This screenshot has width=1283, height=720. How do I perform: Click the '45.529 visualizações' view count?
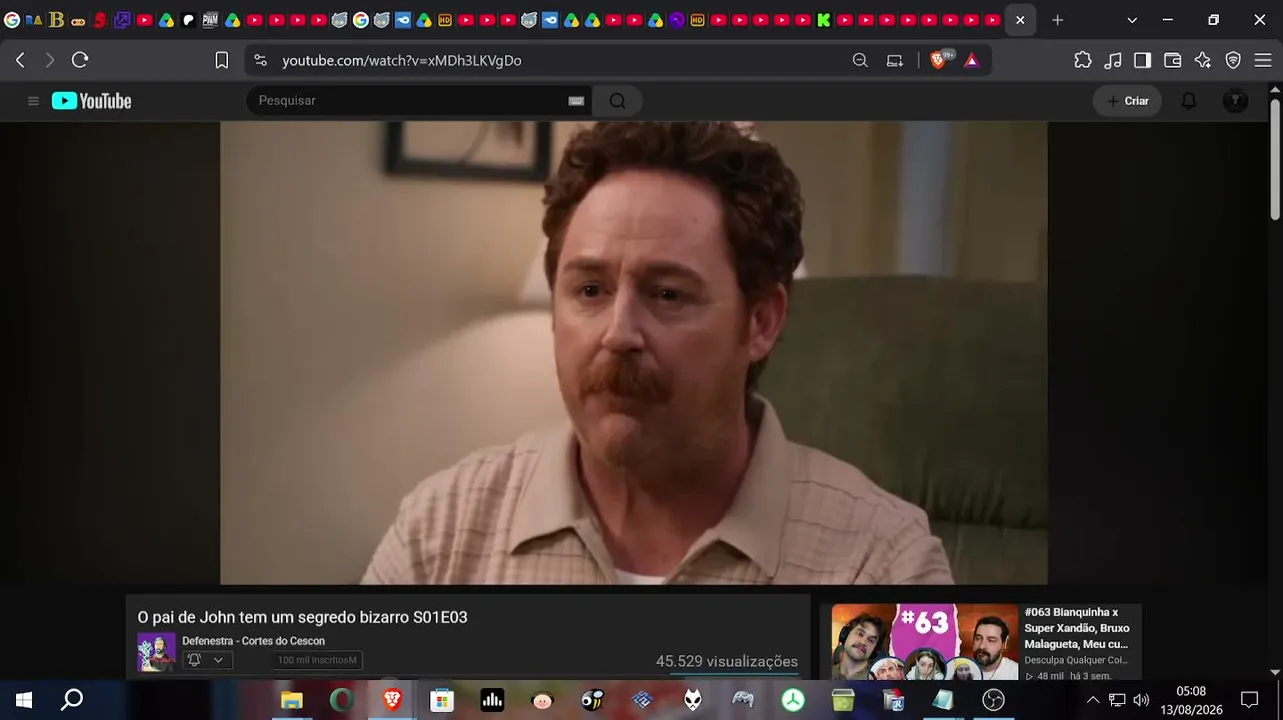(x=727, y=661)
